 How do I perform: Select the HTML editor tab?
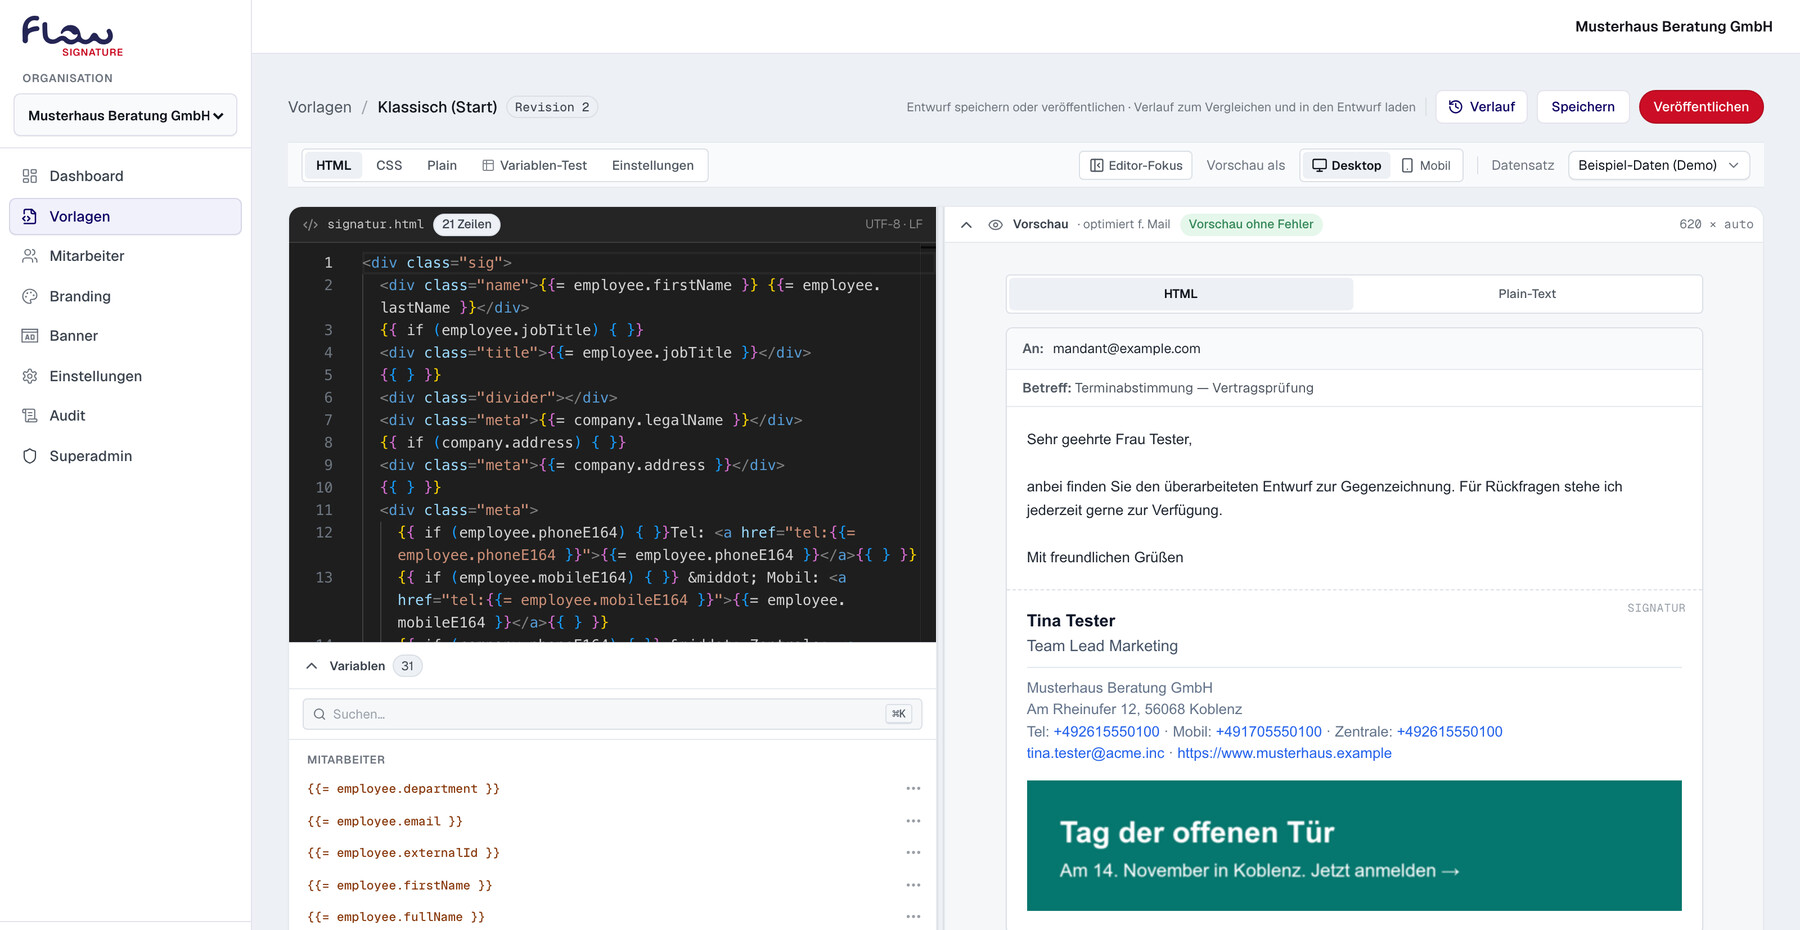click(x=333, y=166)
